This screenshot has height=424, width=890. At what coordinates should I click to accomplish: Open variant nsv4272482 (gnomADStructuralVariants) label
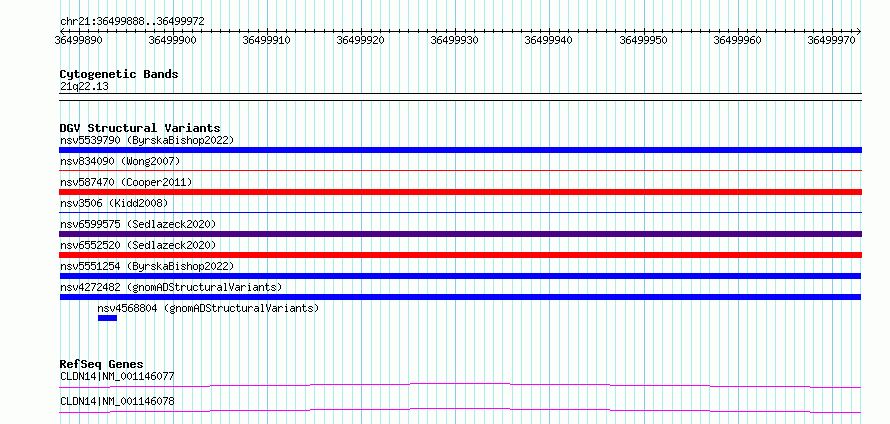171,287
